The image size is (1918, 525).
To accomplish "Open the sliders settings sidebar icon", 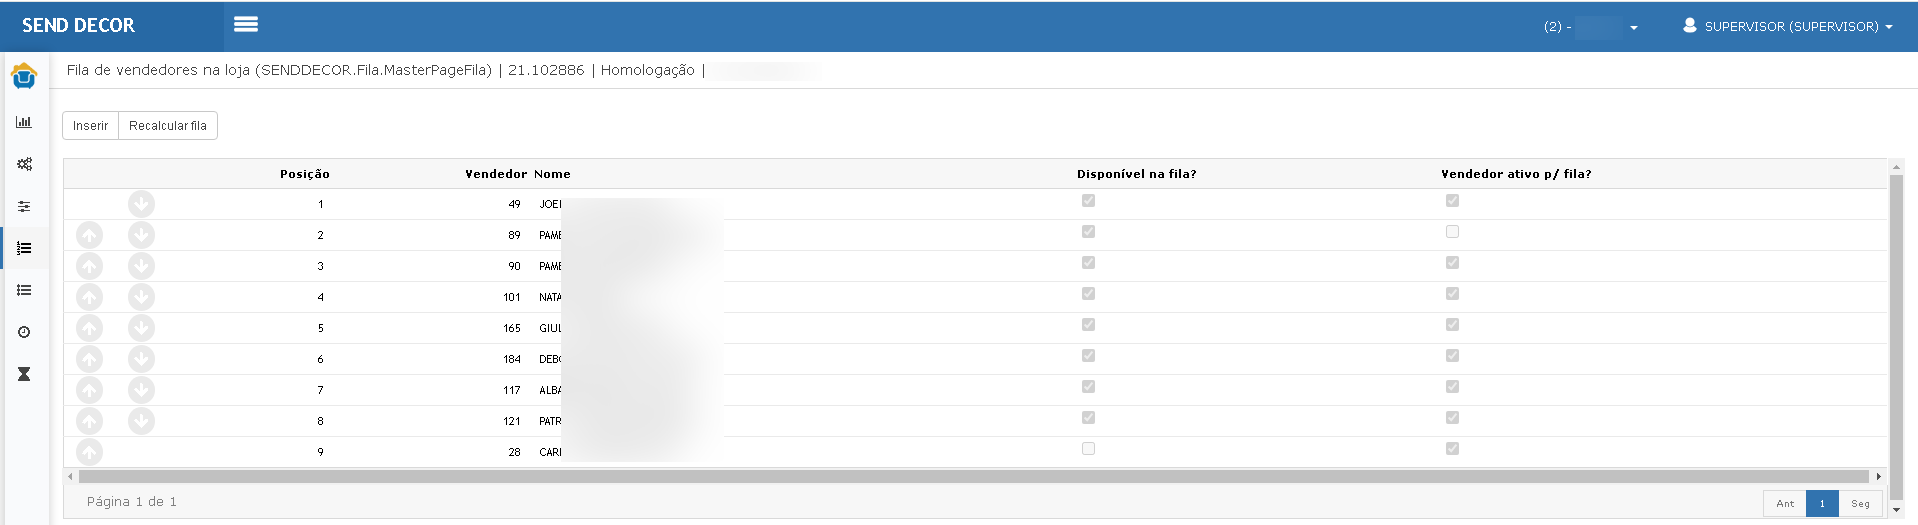I will click(24, 206).
